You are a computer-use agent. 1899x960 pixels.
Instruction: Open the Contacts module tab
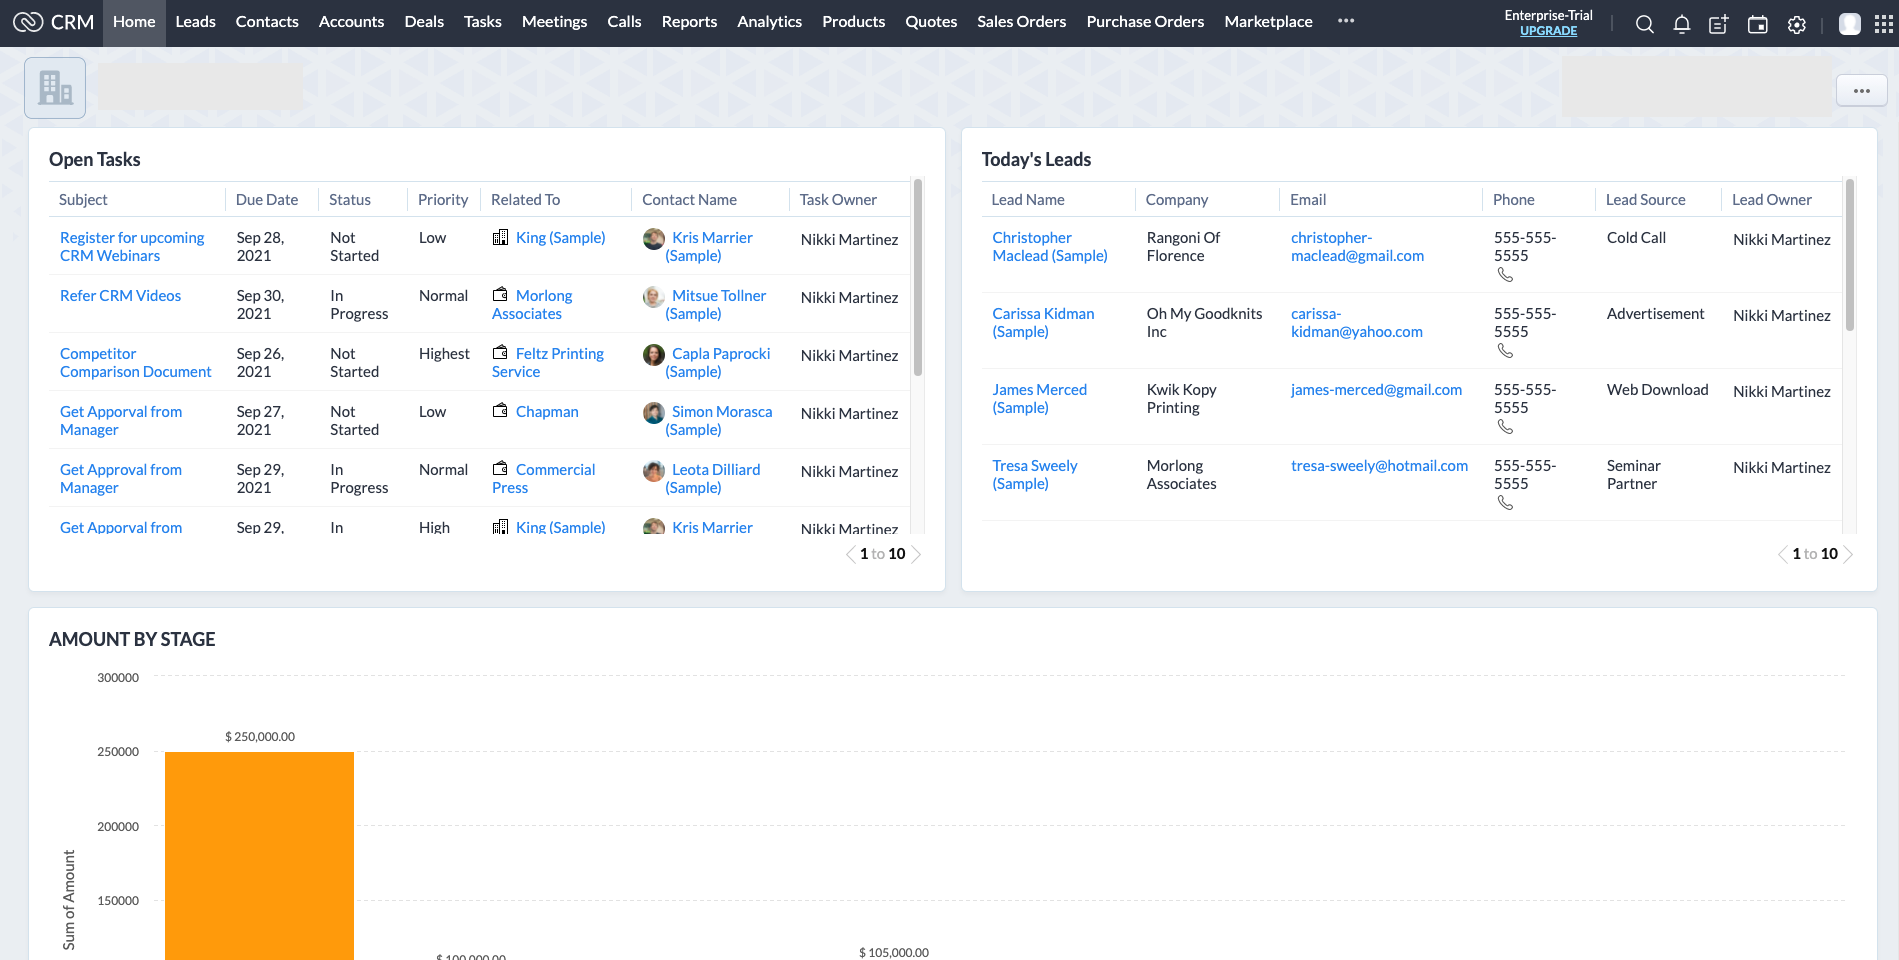267,22
